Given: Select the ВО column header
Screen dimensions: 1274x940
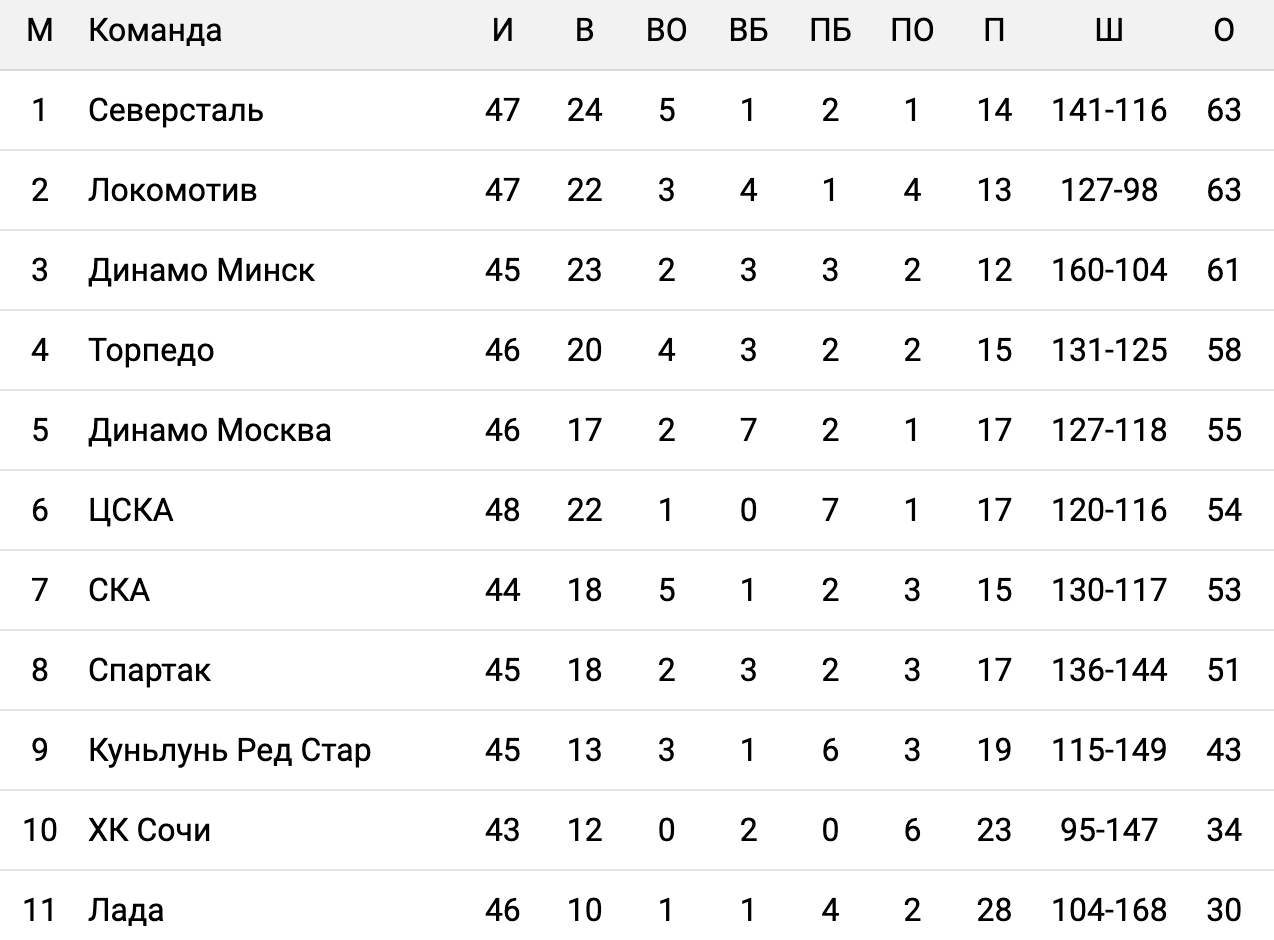Looking at the screenshot, I should click(x=666, y=31).
